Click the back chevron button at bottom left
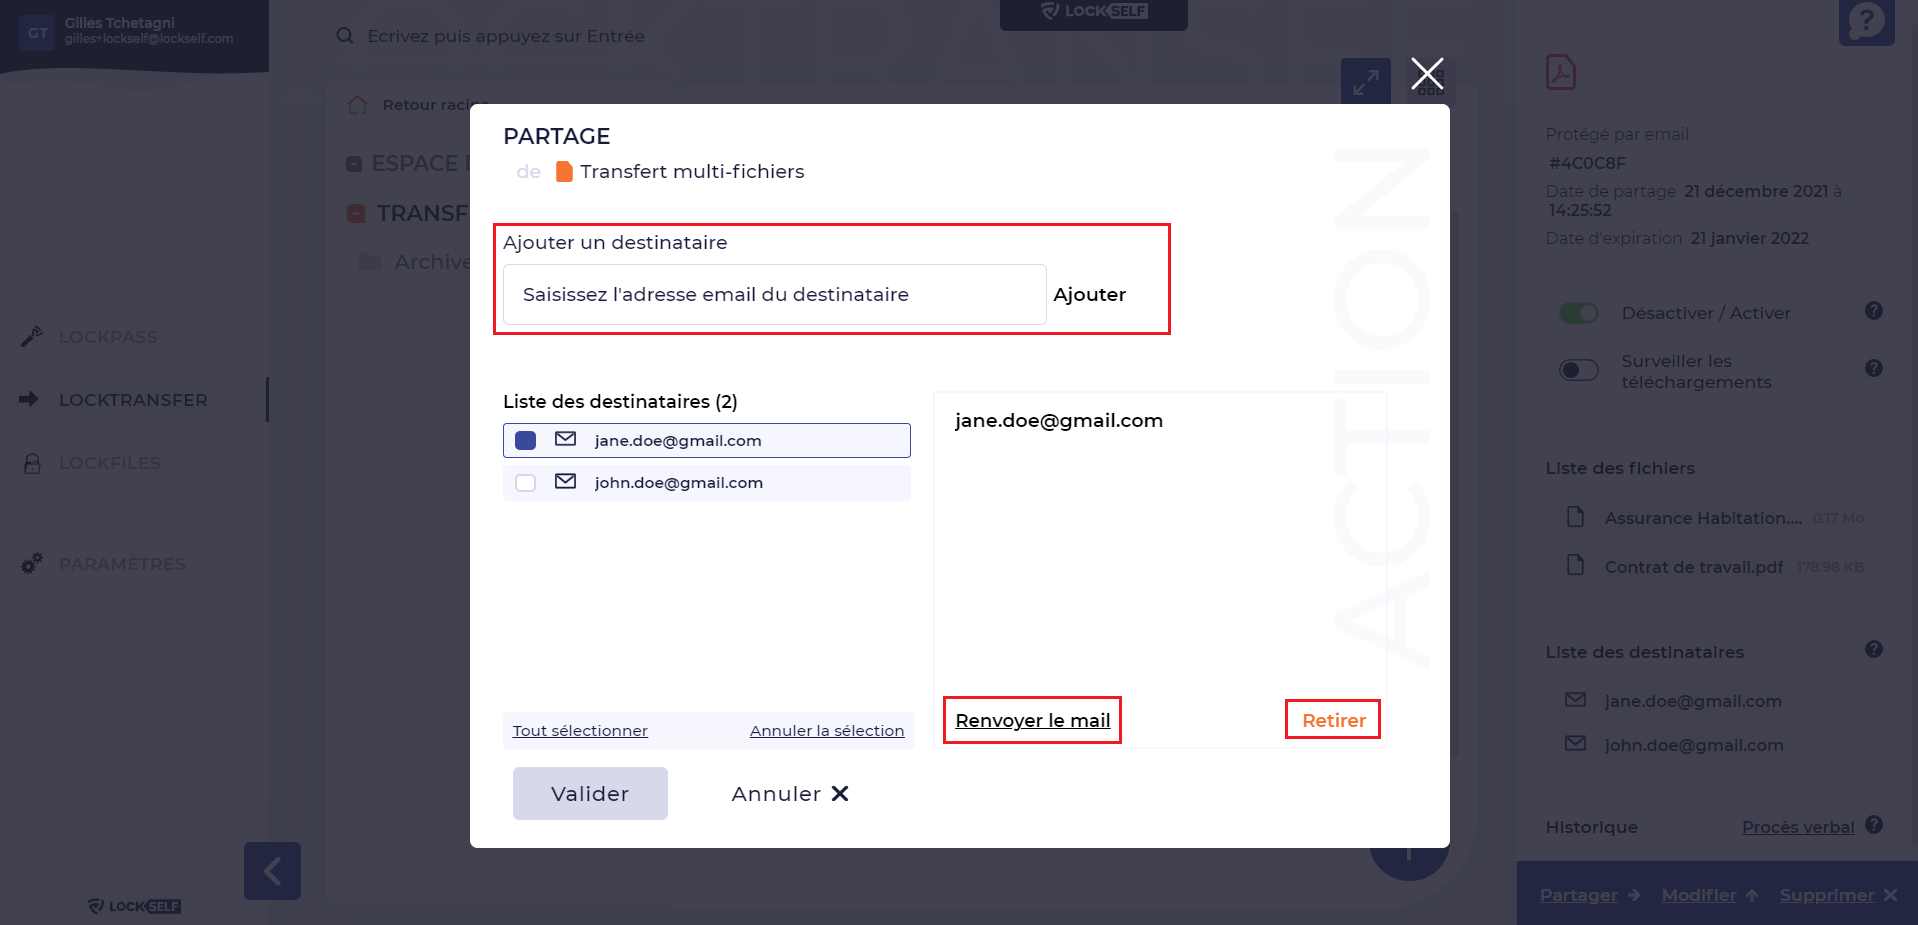The image size is (1918, 925). [x=272, y=871]
